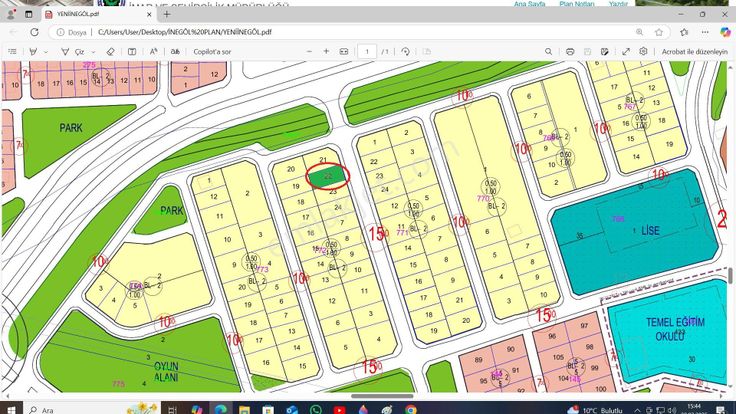
Task: Rotate the PDF page
Action: pos(406,52)
